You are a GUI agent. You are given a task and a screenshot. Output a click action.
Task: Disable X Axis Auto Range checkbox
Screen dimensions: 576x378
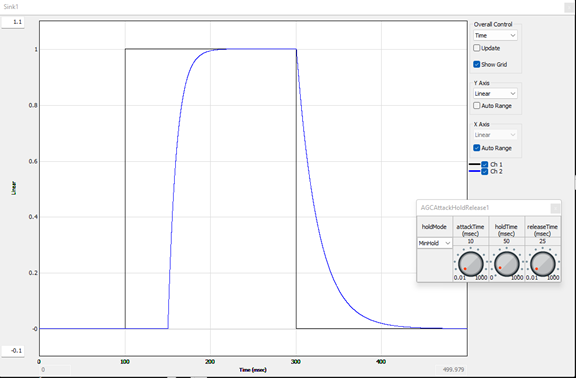[x=477, y=148]
